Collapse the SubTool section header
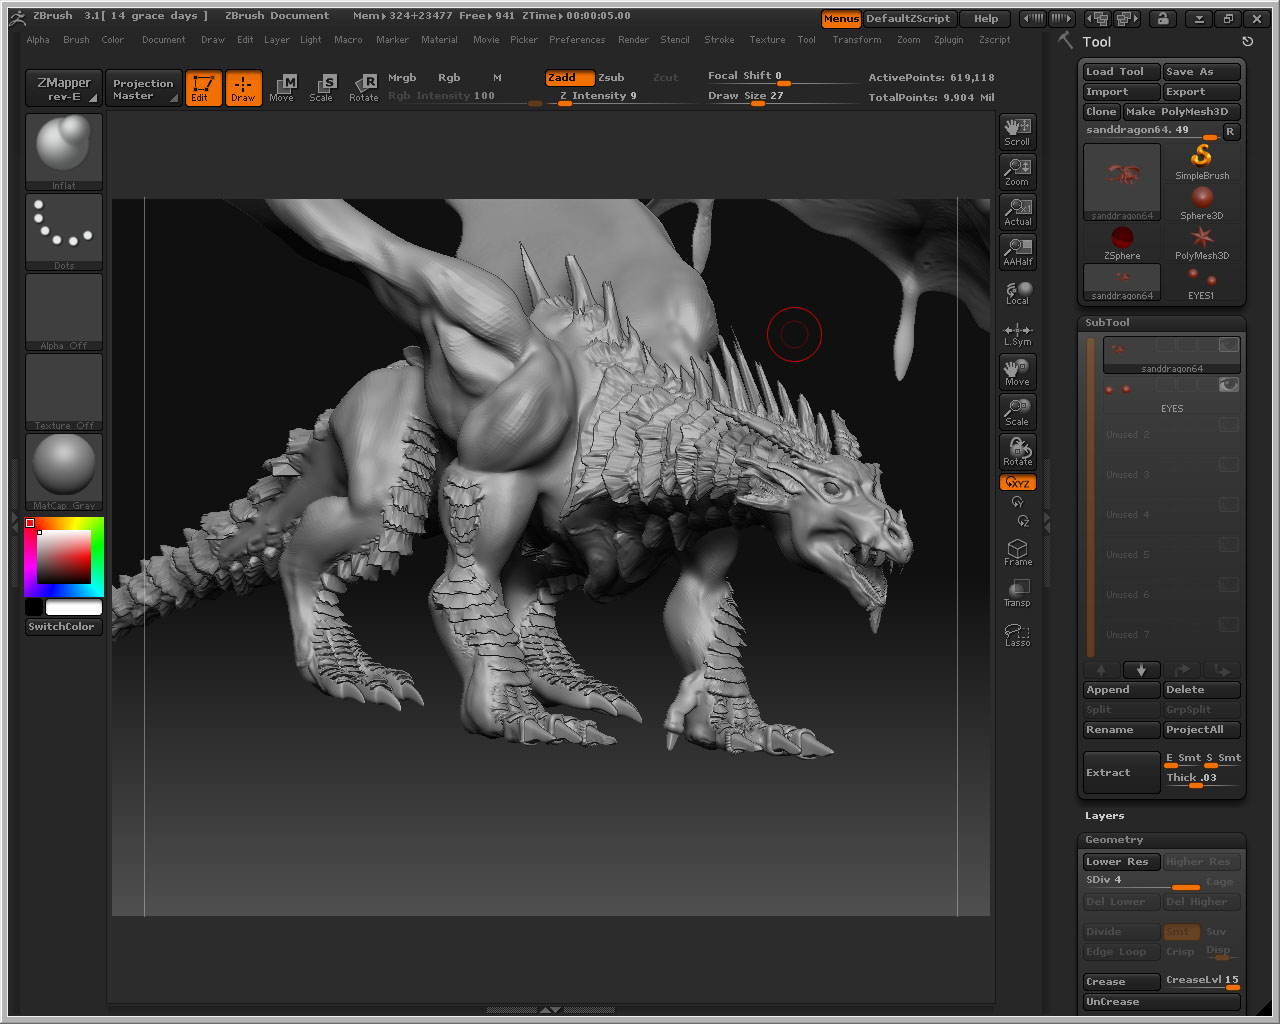This screenshot has height=1024, width=1280. (x=1107, y=323)
